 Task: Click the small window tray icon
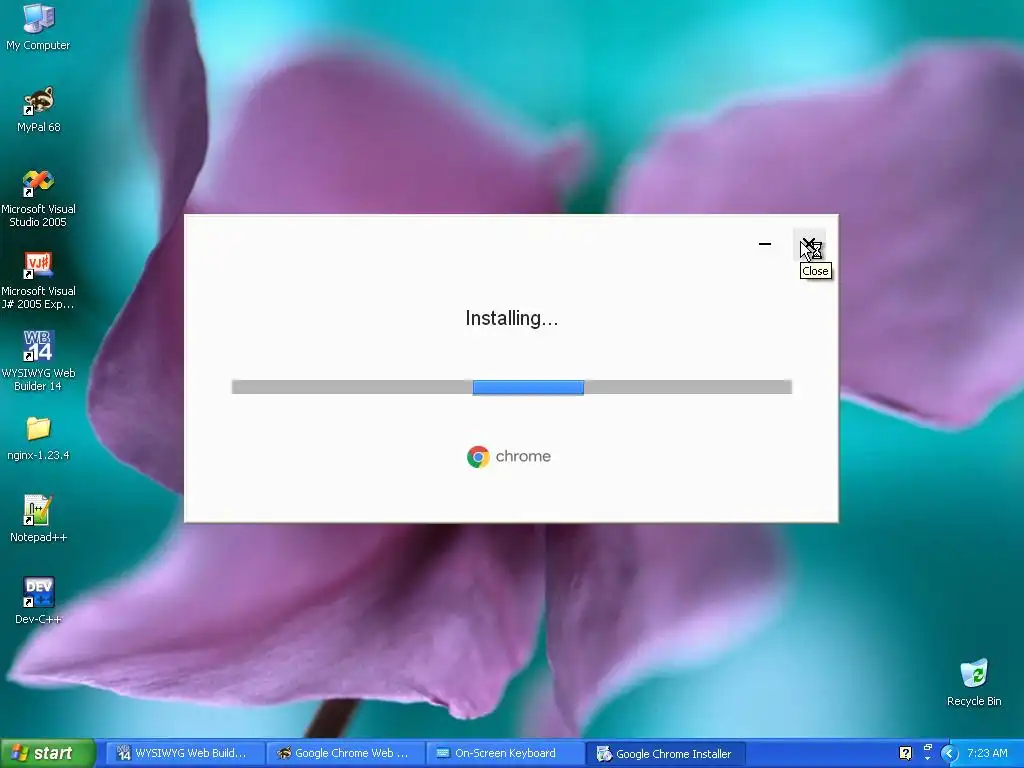tap(927, 750)
